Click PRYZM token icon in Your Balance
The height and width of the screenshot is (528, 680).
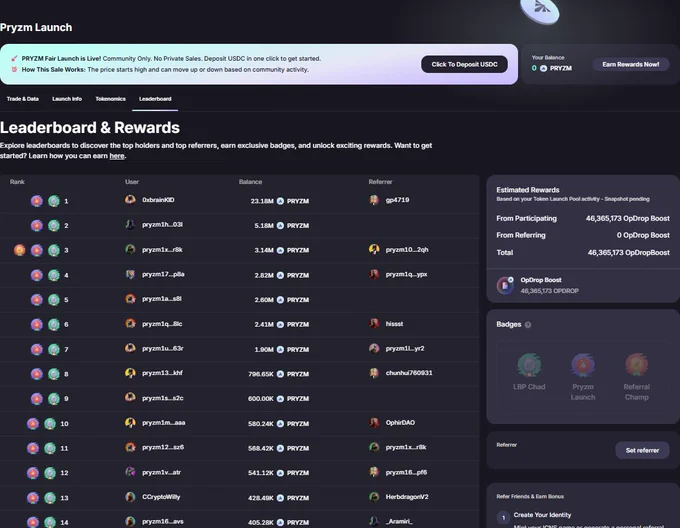click(543, 68)
